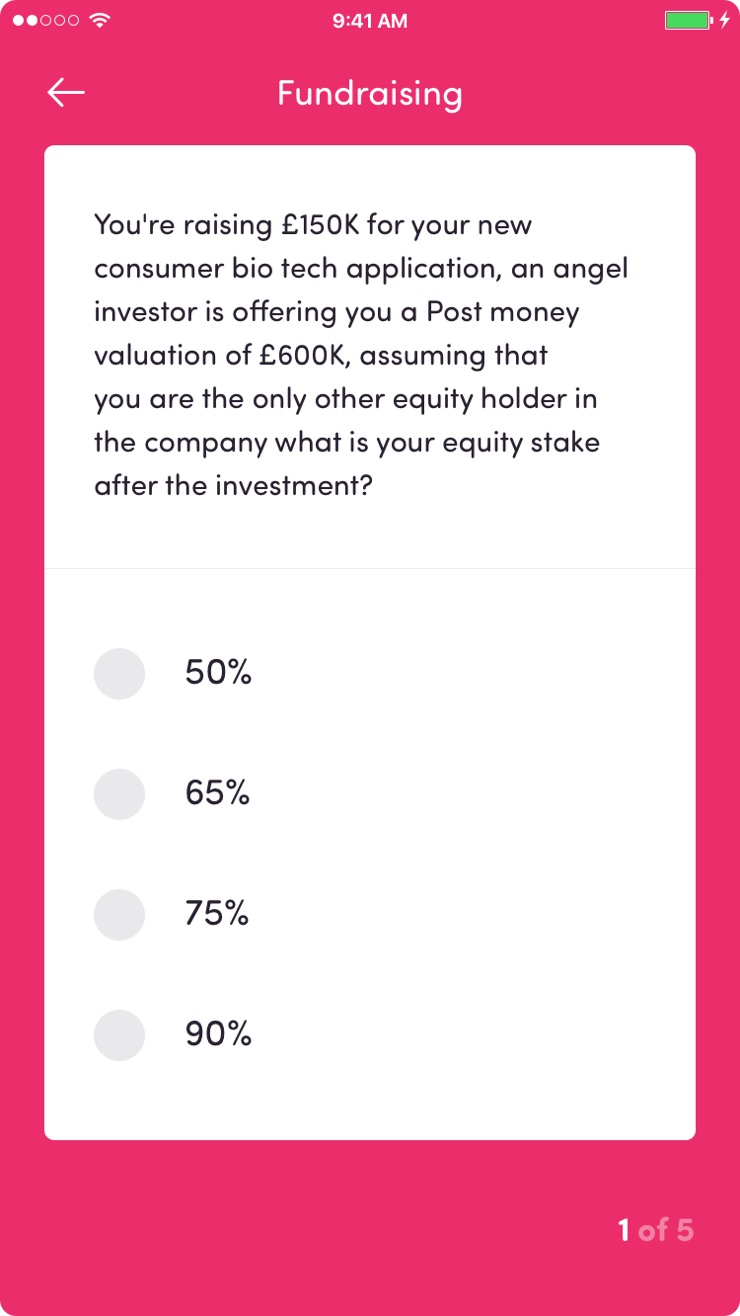Select the 50% radio circle
This screenshot has width=740, height=1316.
119,674
